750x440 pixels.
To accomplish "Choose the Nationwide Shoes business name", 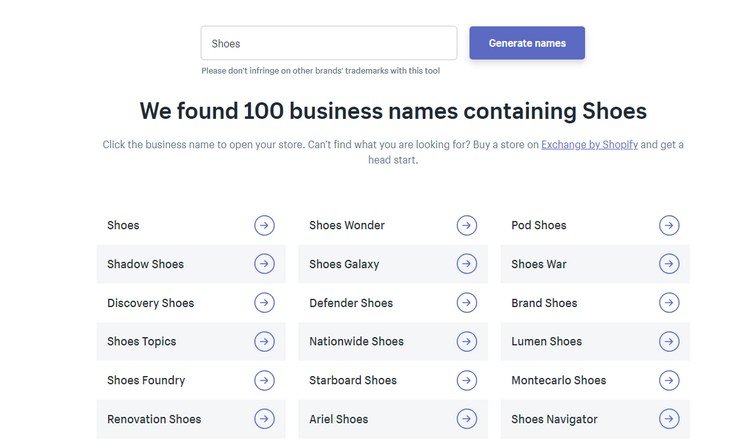I will pyautogui.click(x=357, y=342).
